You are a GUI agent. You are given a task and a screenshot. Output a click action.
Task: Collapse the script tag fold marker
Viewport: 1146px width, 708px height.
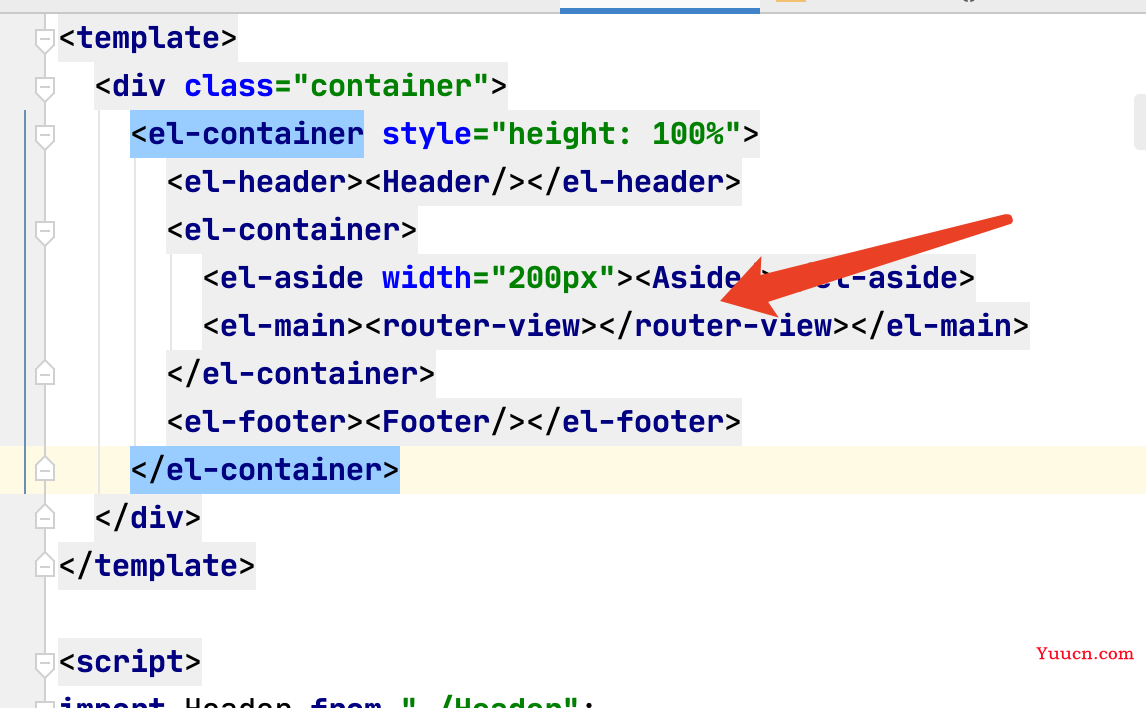pos(45,663)
